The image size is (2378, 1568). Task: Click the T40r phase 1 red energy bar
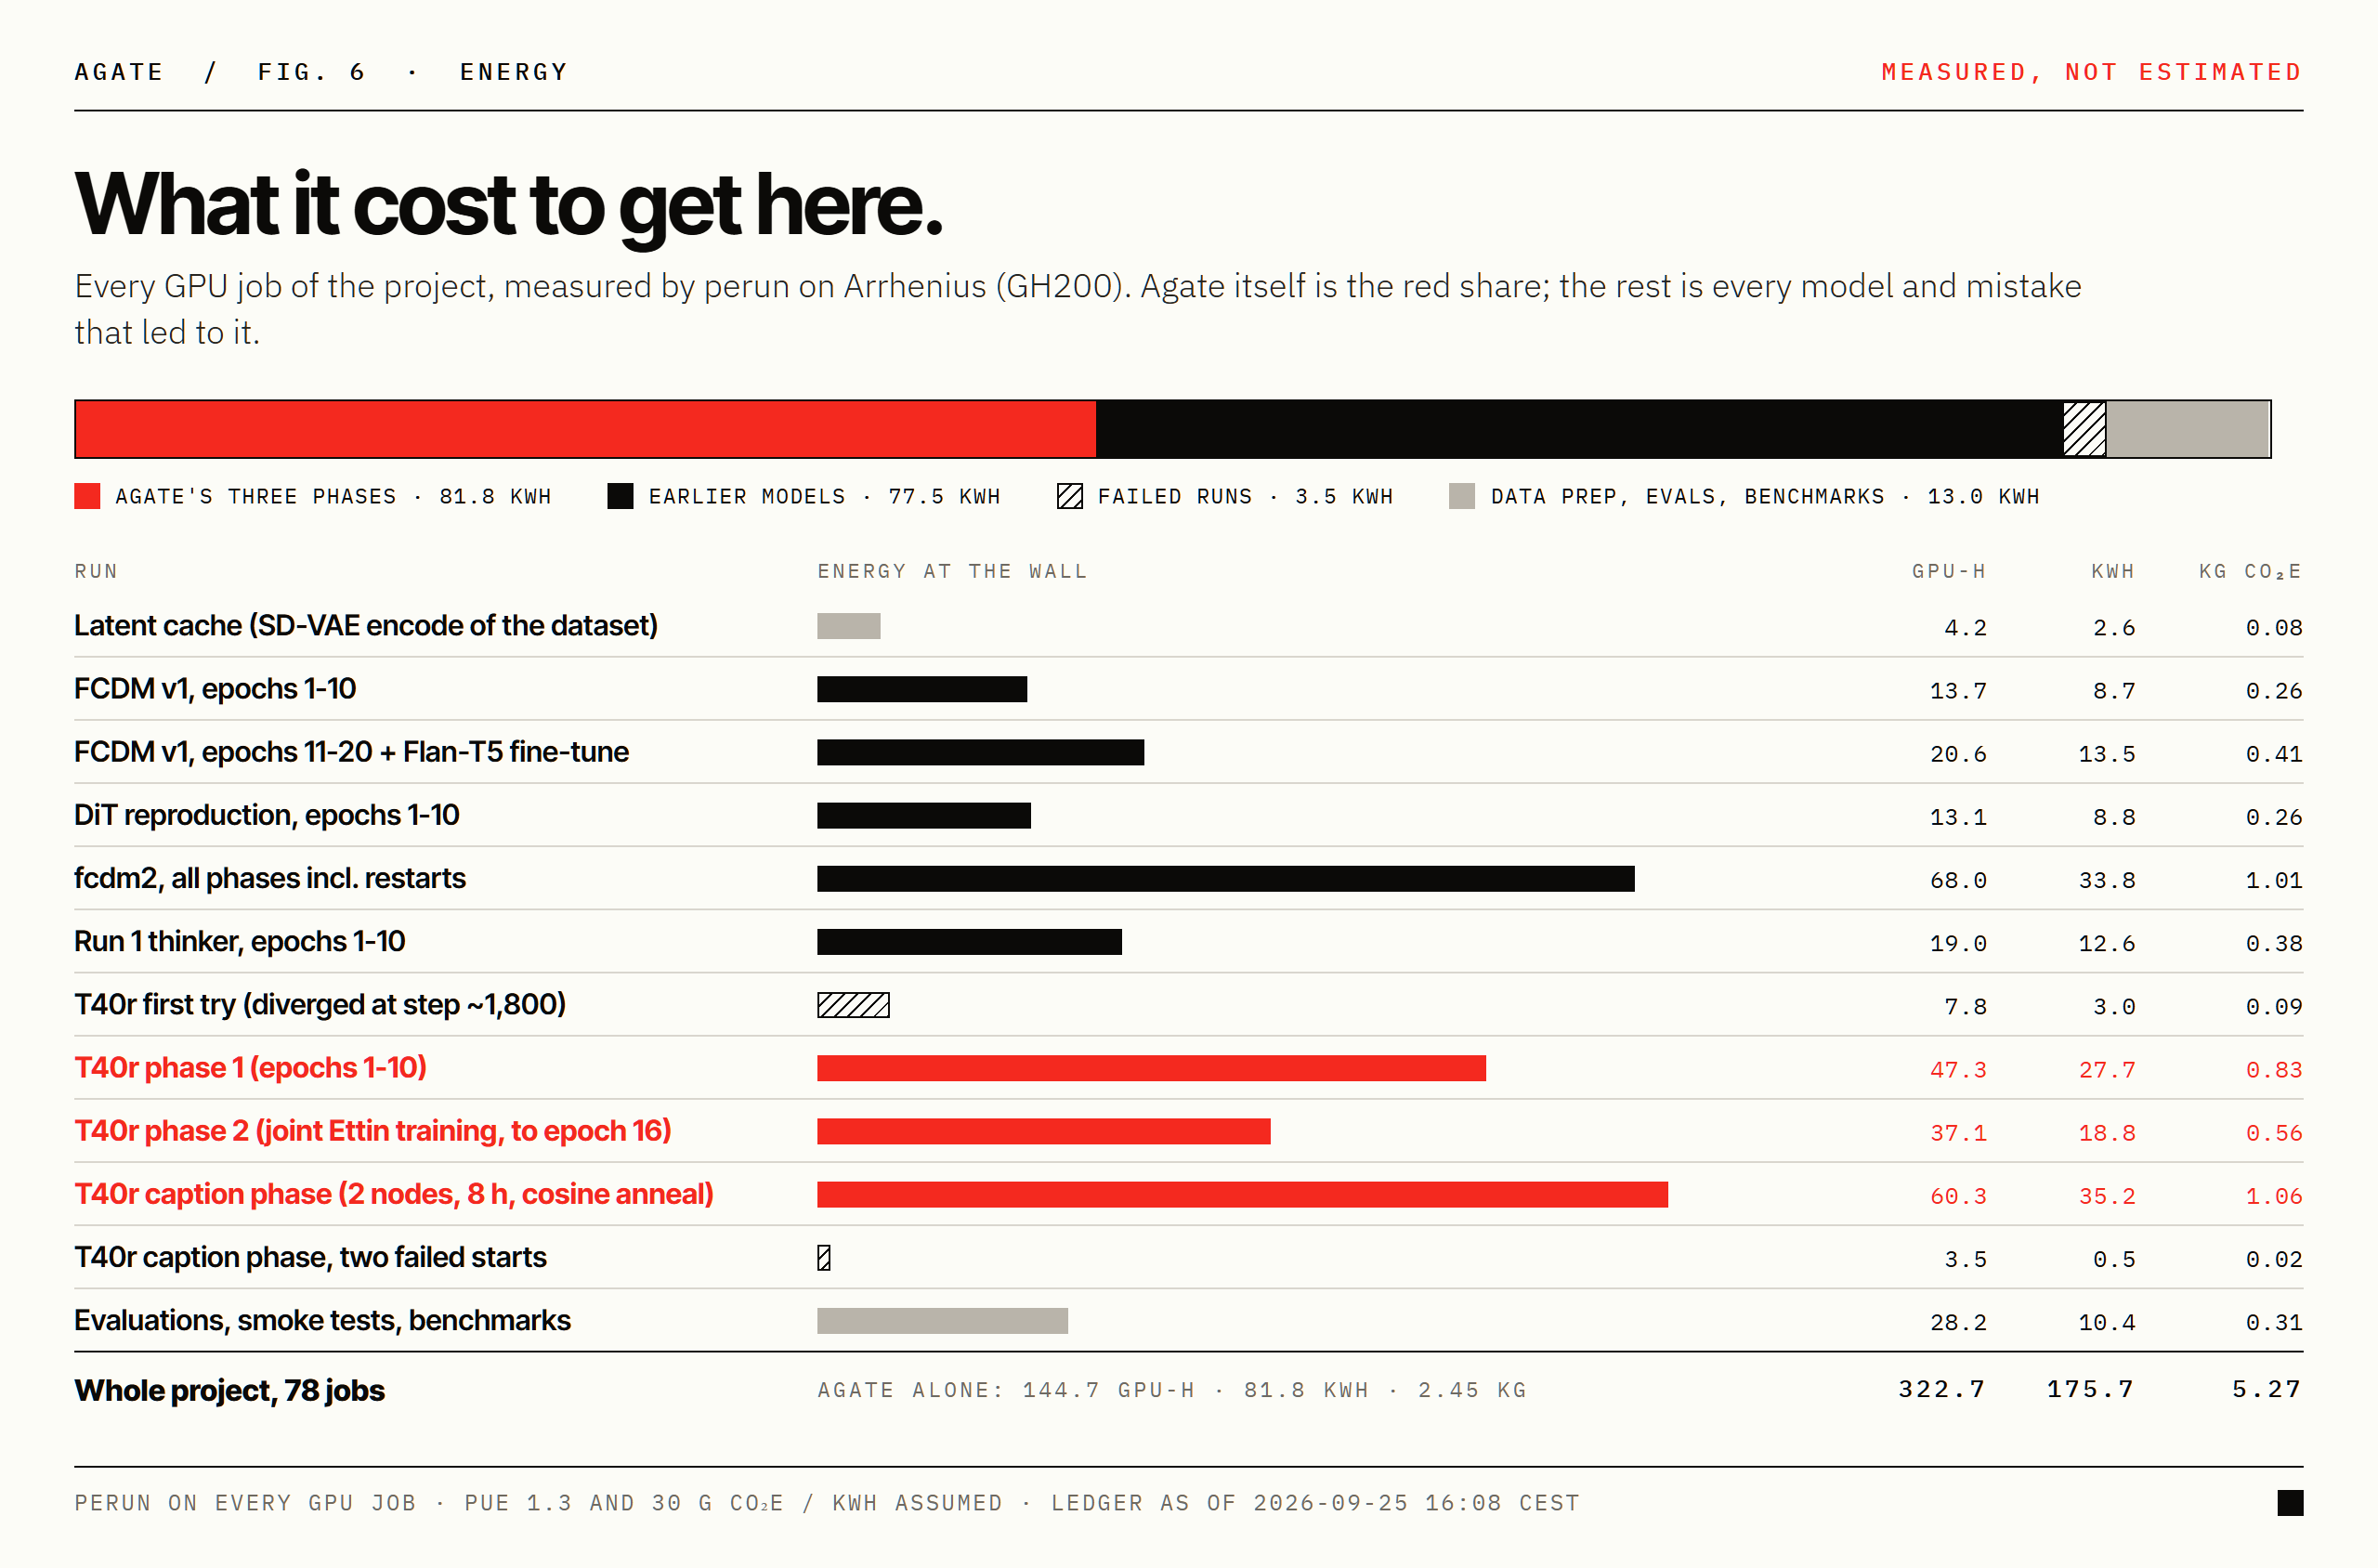1151,1068
